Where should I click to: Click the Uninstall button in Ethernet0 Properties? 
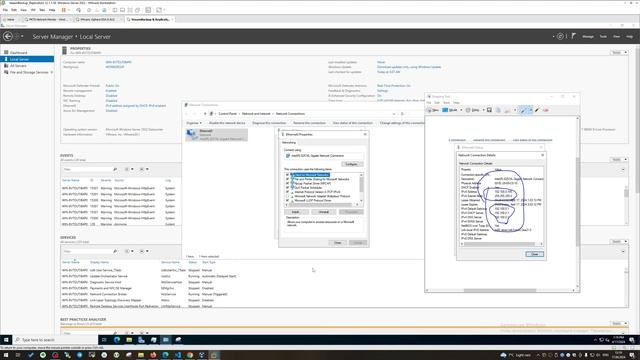click(323, 212)
